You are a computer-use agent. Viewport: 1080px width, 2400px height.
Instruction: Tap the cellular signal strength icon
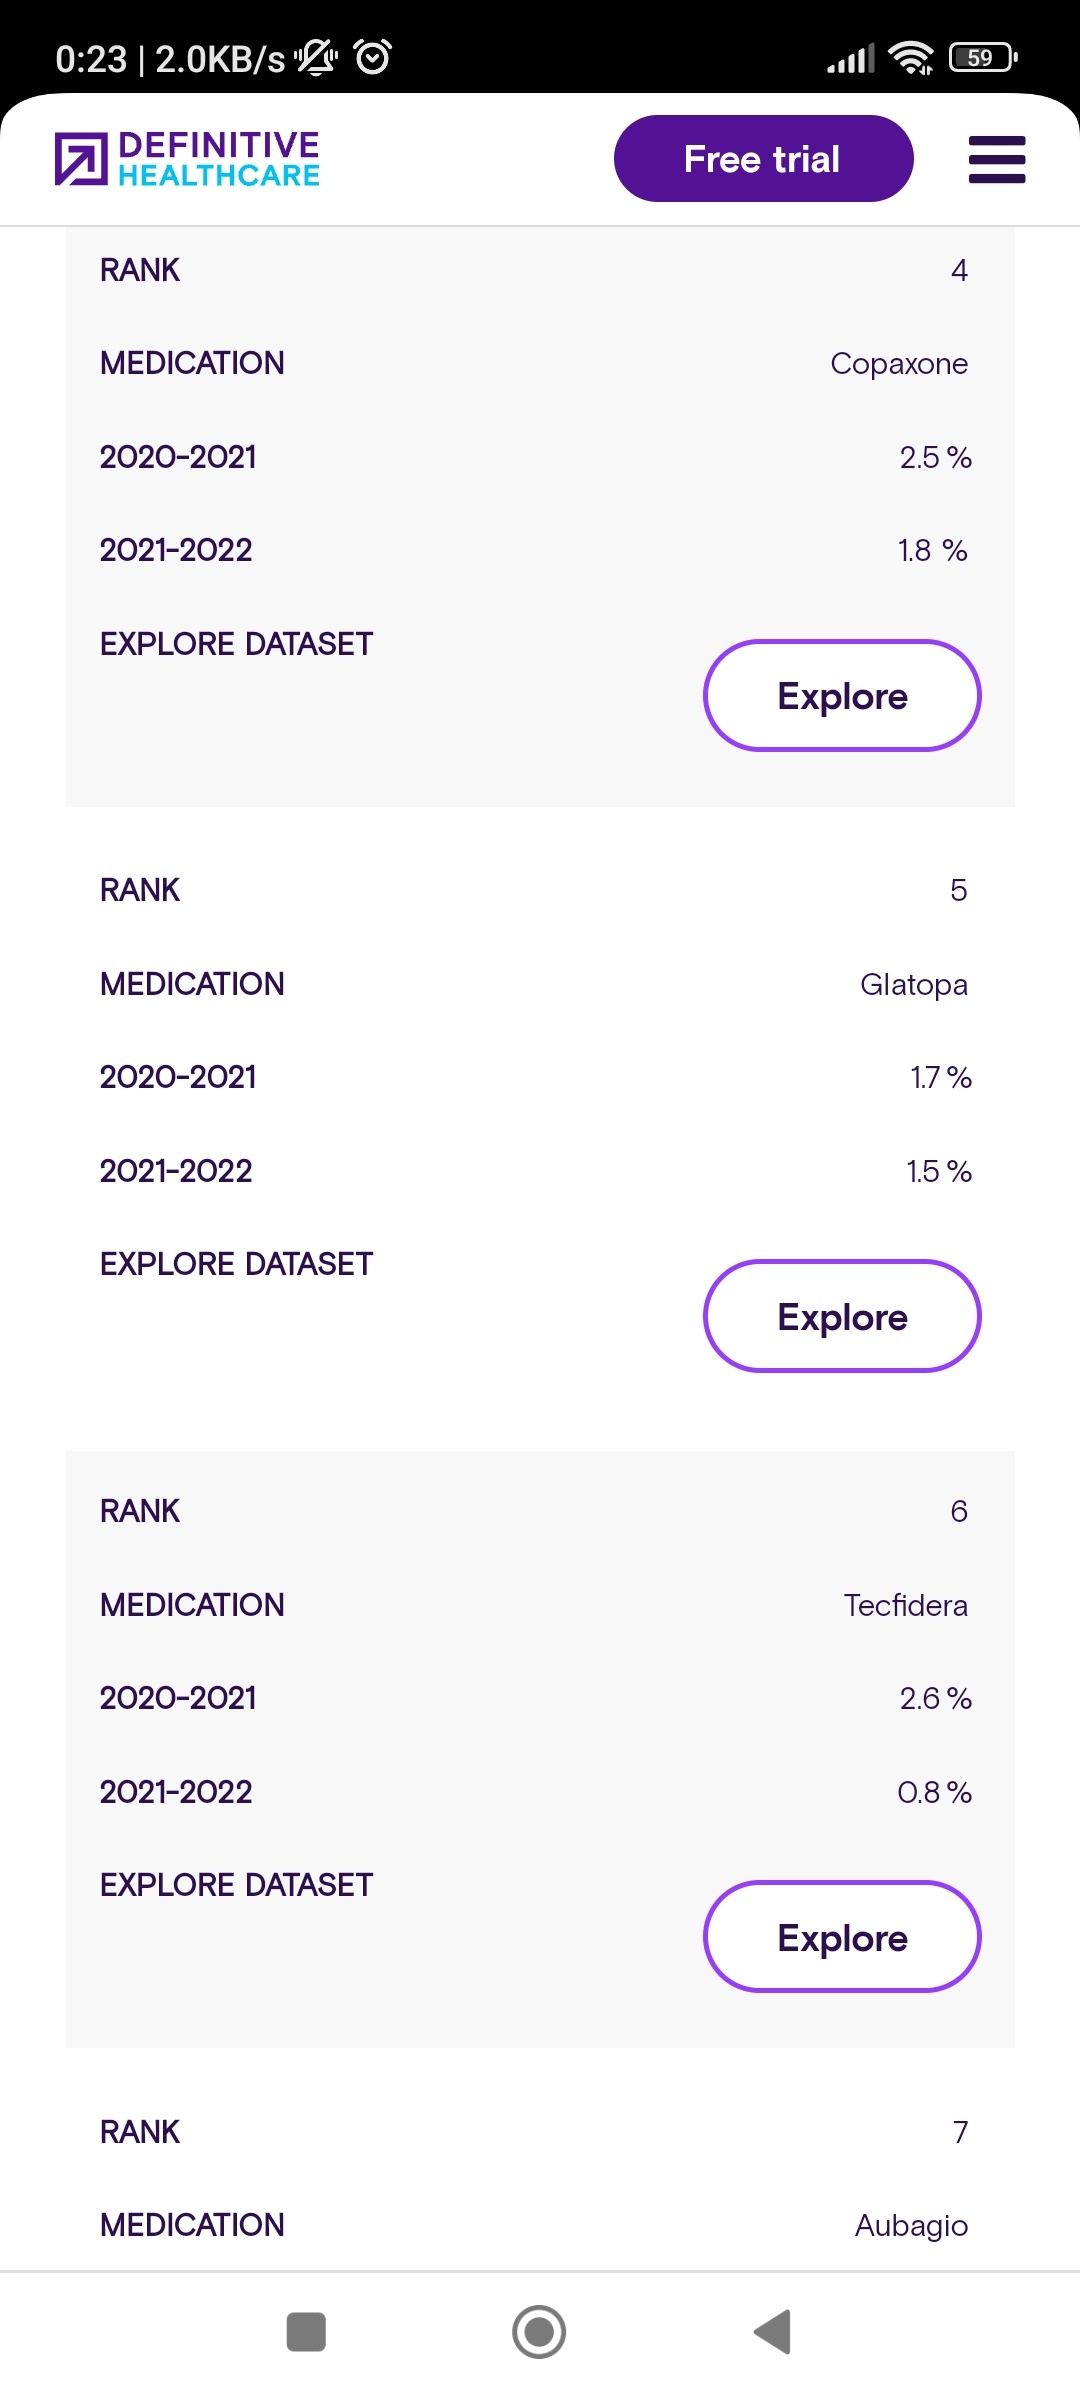(x=850, y=59)
